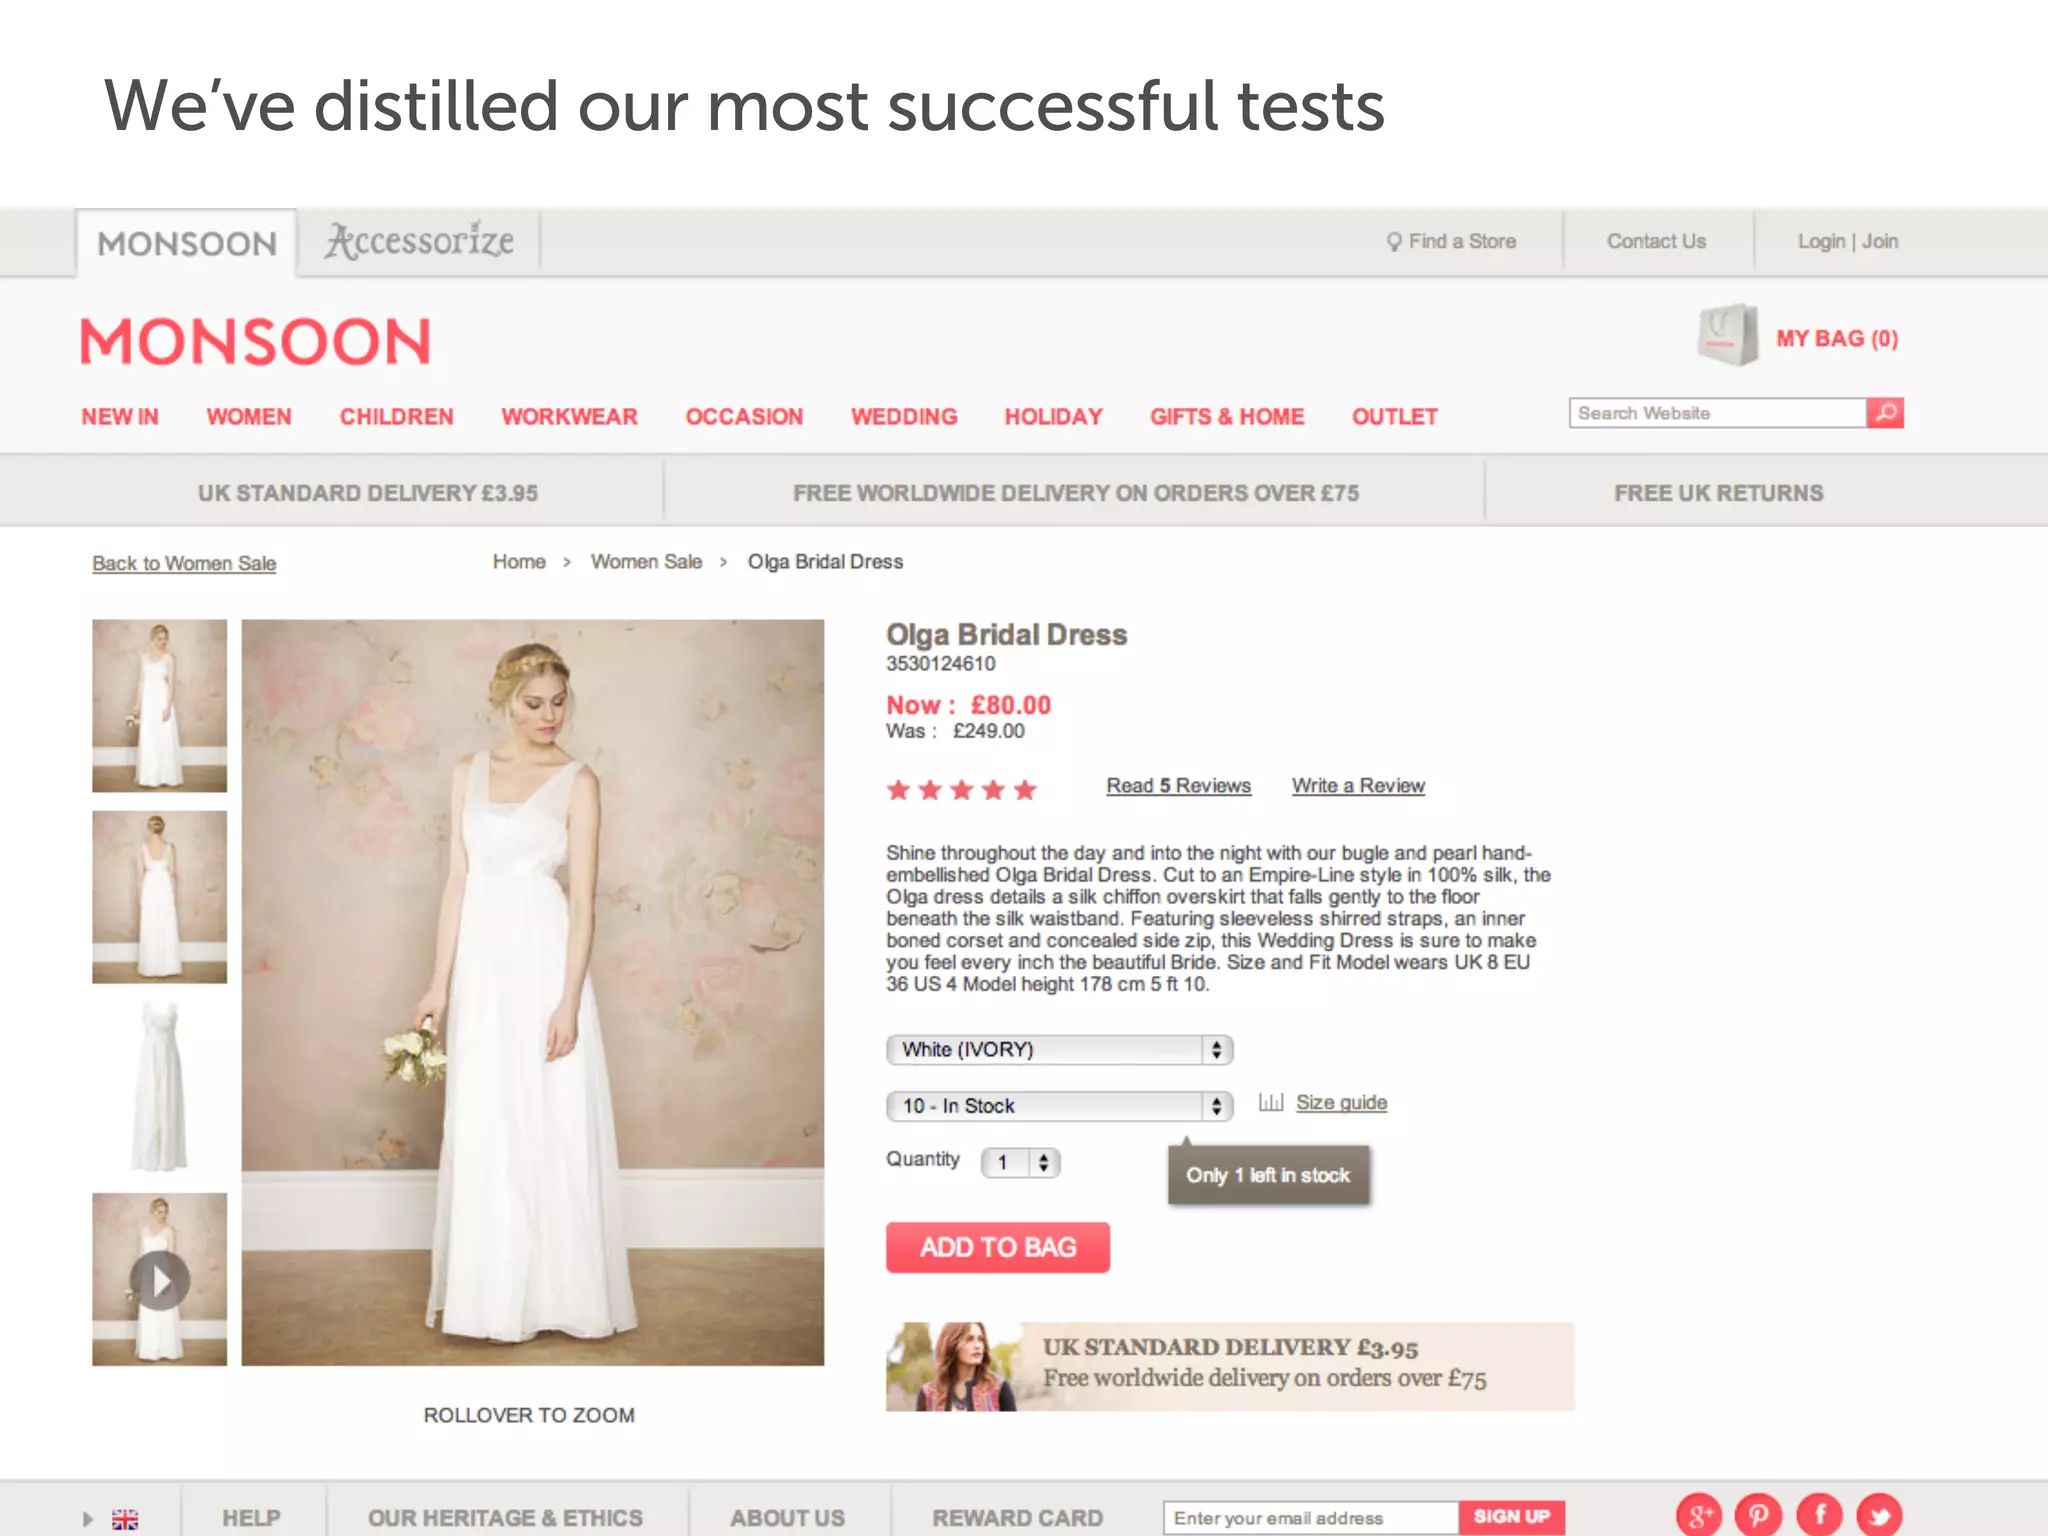Open the CHILDREN menu
This screenshot has width=2048, height=1536.
pyautogui.click(x=397, y=417)
